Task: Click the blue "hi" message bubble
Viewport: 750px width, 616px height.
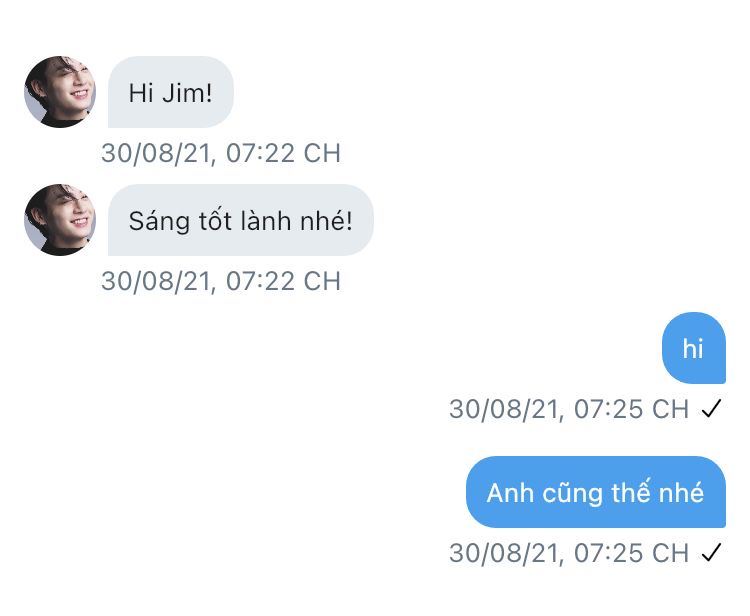Action: 693,348
